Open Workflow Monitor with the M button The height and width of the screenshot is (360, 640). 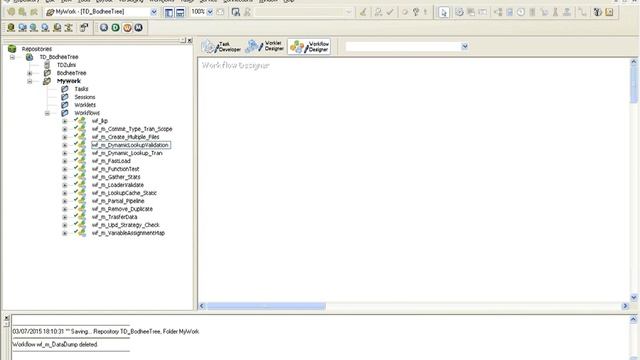tap(138, 28)
